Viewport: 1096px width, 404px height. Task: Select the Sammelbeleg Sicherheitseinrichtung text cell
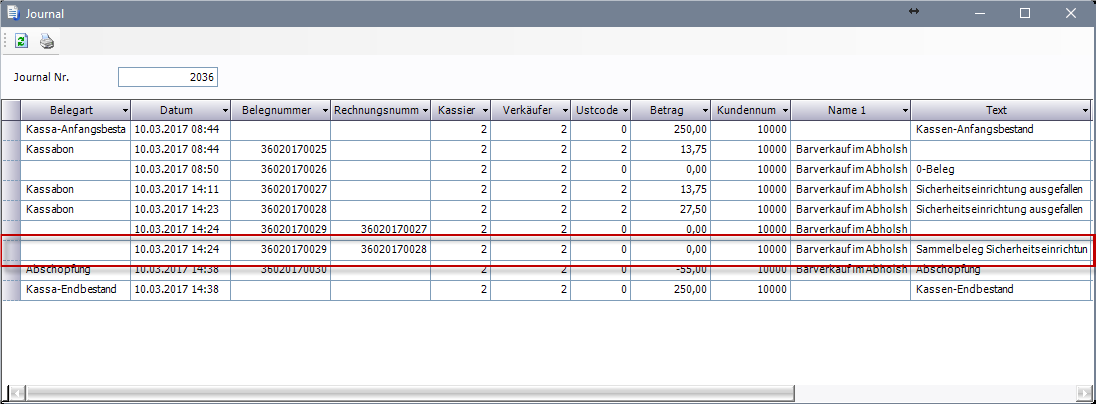tap(1000, 248)
